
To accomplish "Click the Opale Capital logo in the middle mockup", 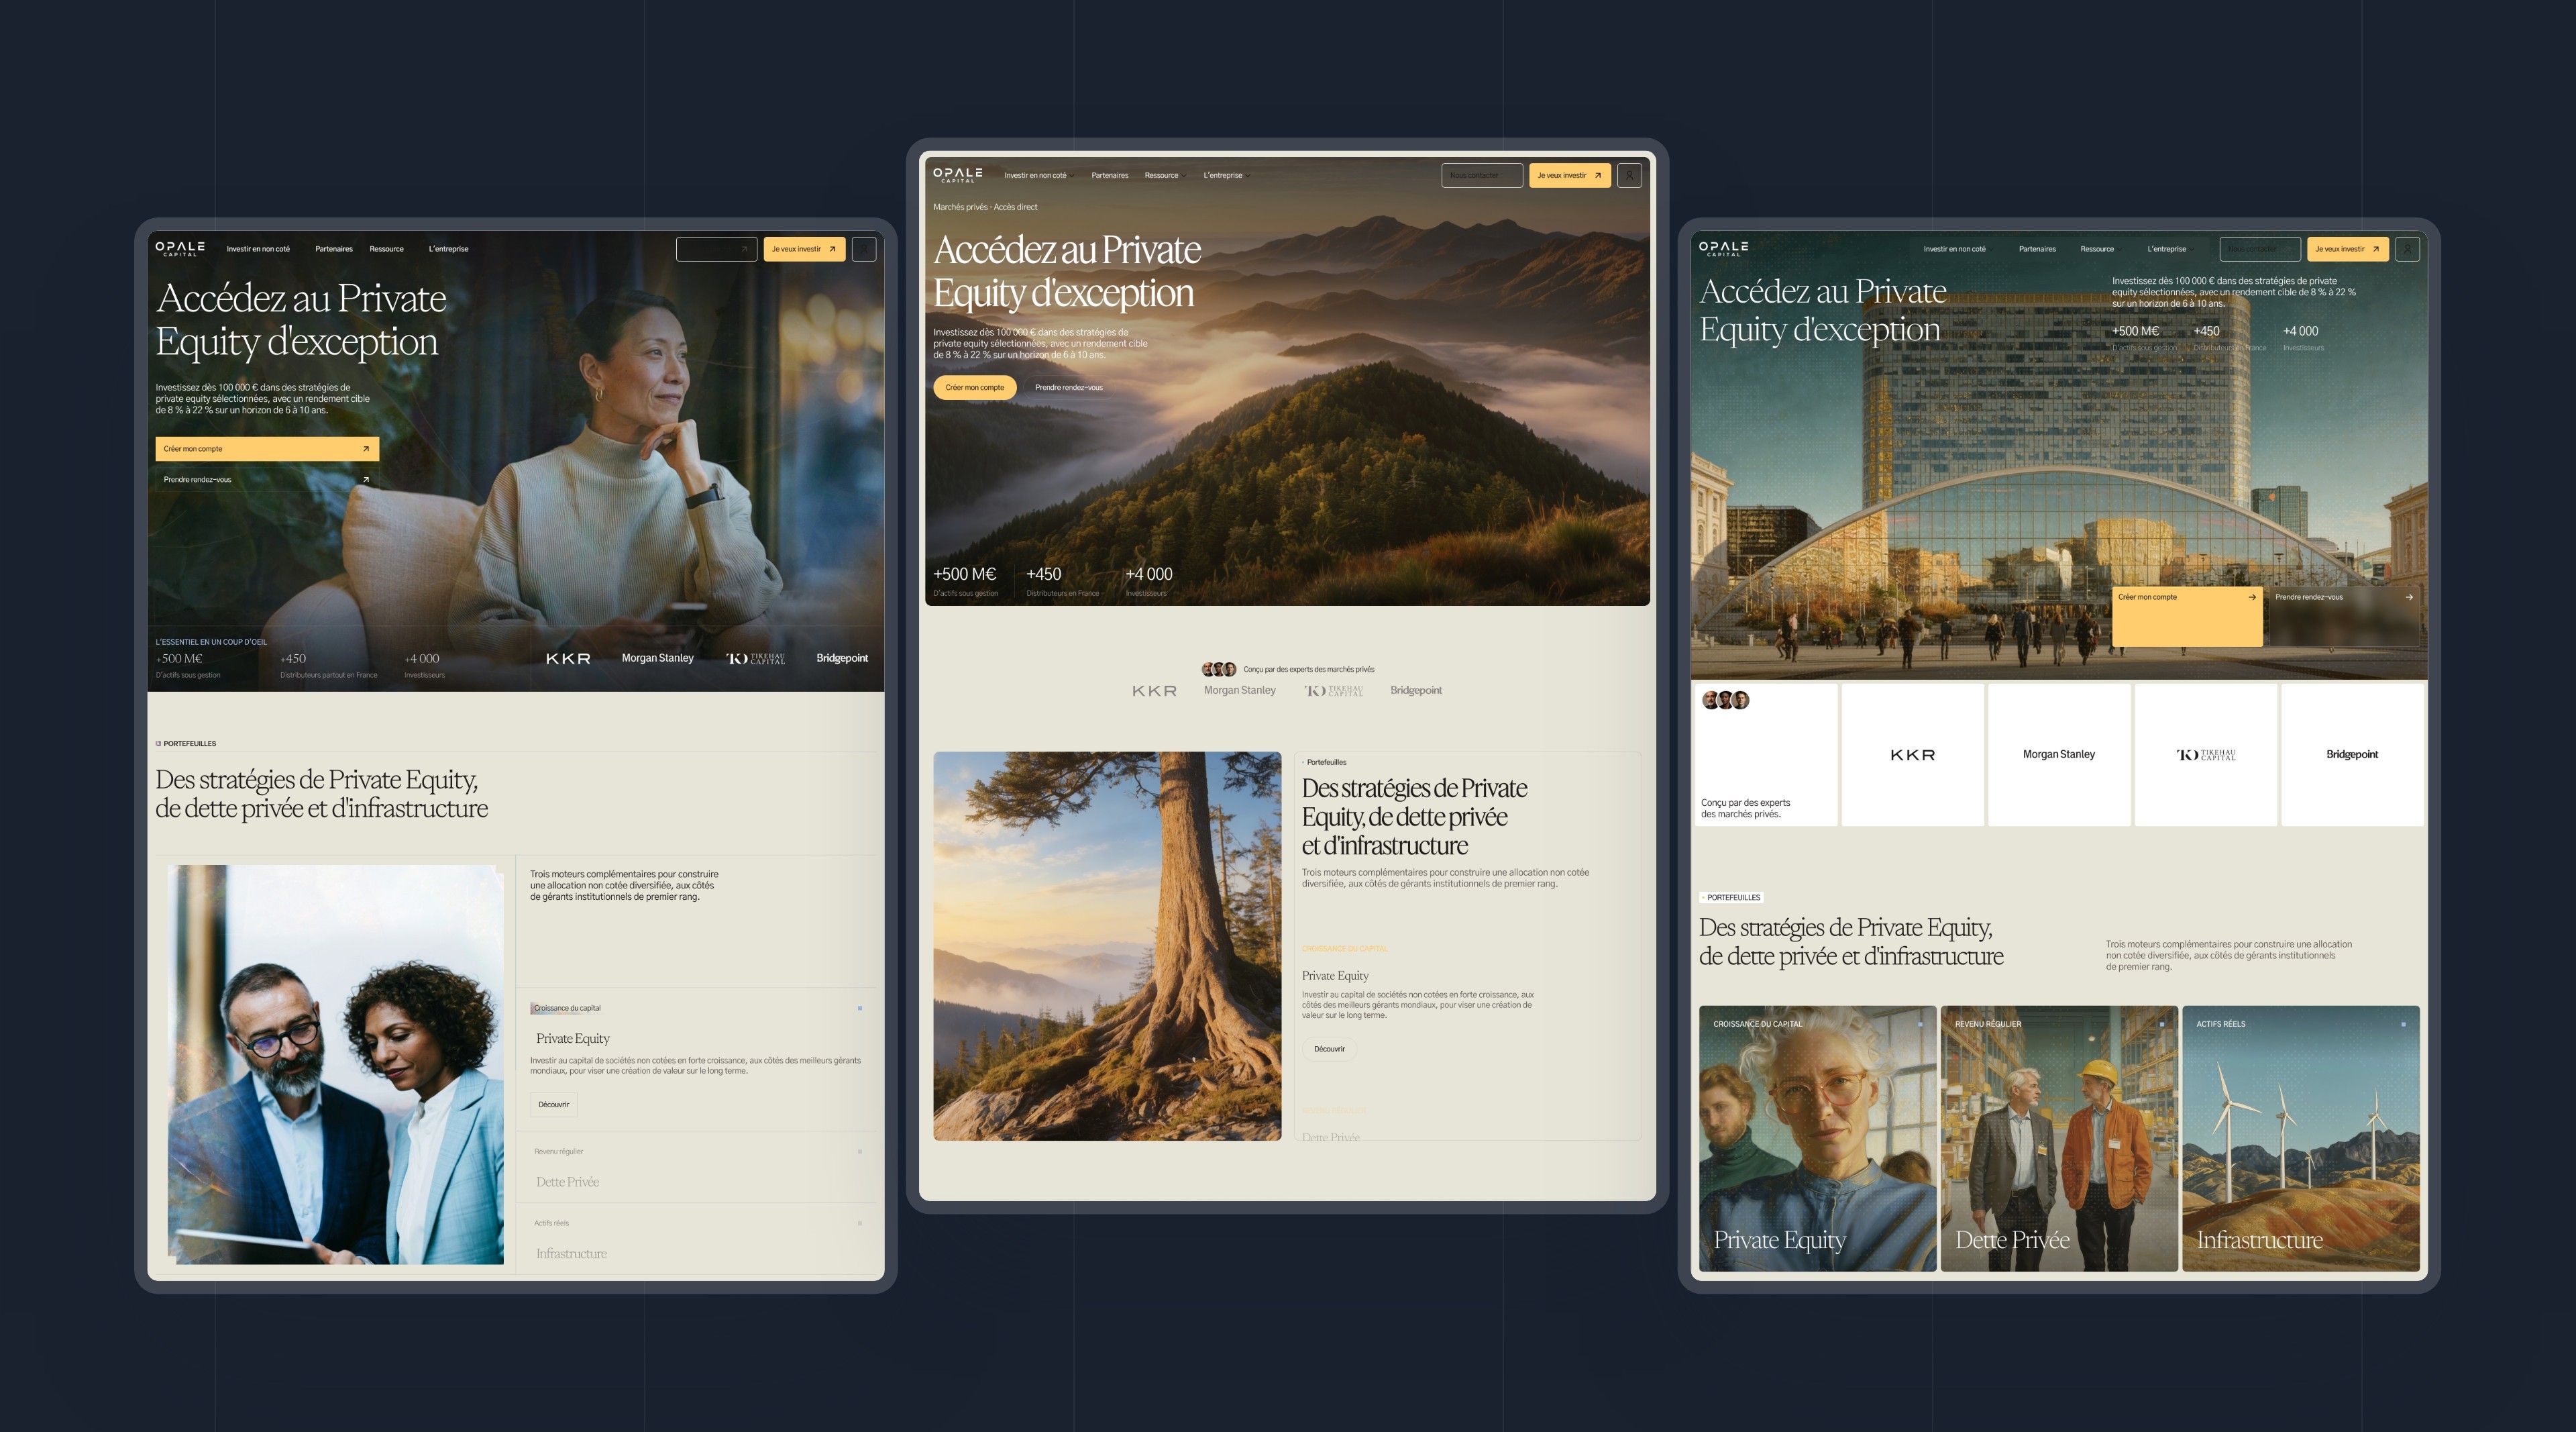I will tap(958, 175).
